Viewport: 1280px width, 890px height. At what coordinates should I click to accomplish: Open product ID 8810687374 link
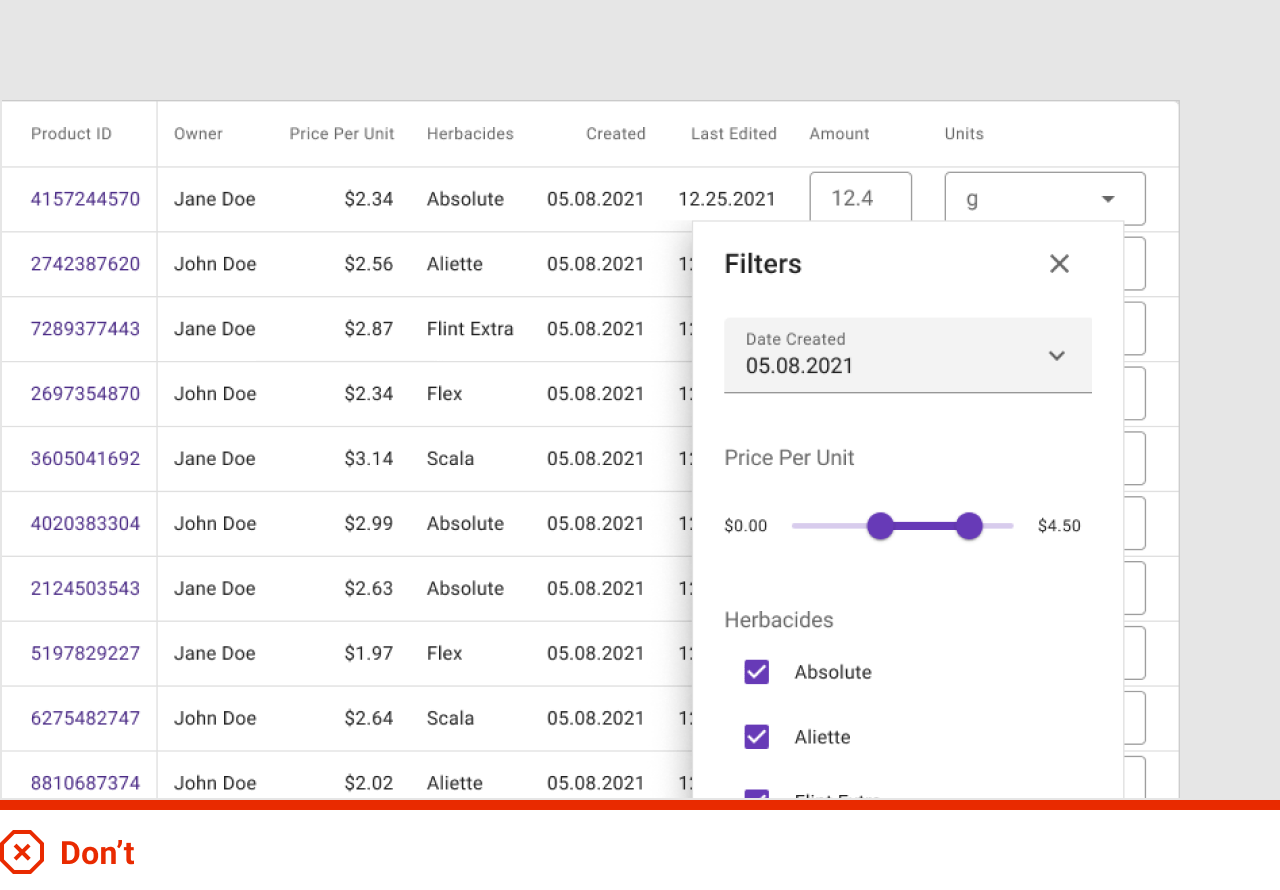[85, 783]
